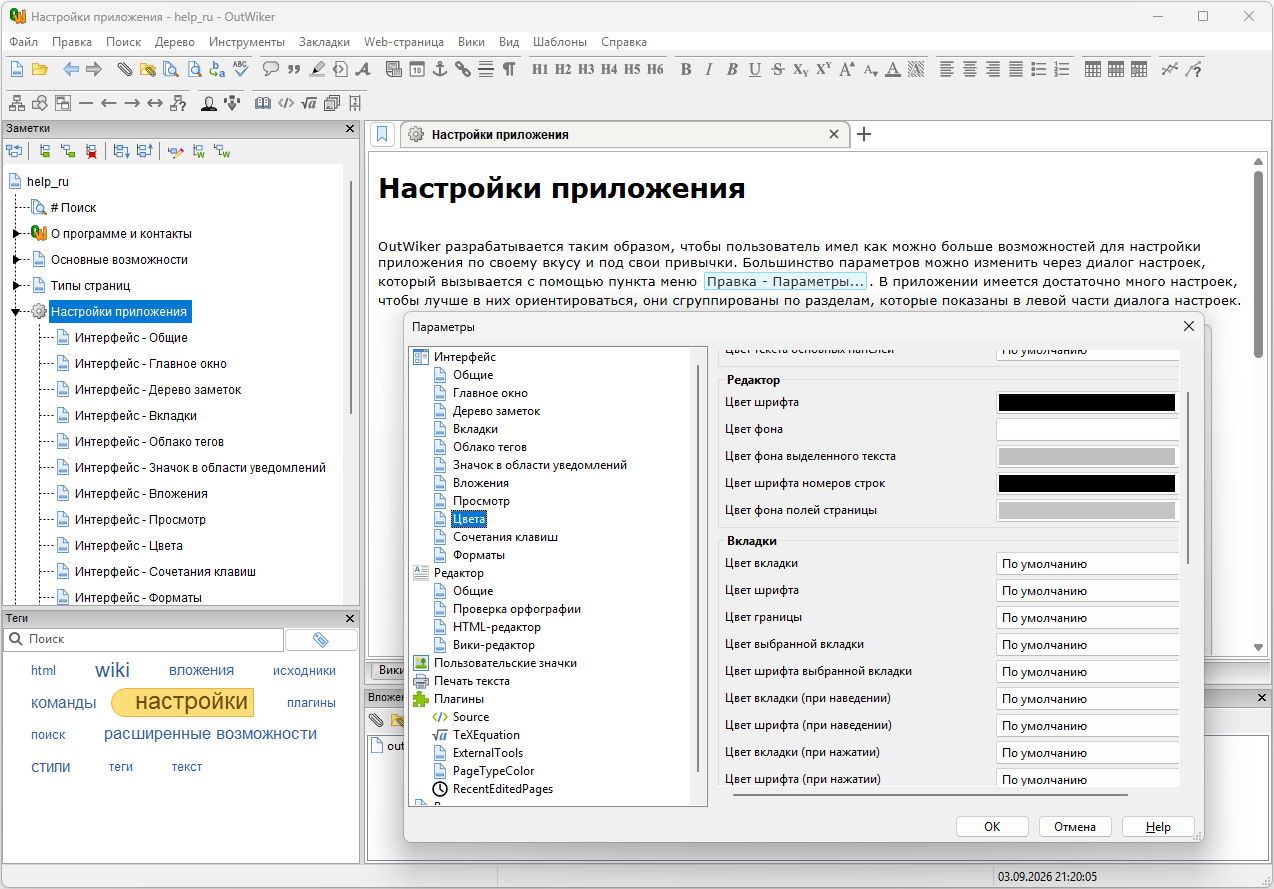Open the Инструменты menu
The width and height of the screenshot is (1274, 889).
pos(247,42)
